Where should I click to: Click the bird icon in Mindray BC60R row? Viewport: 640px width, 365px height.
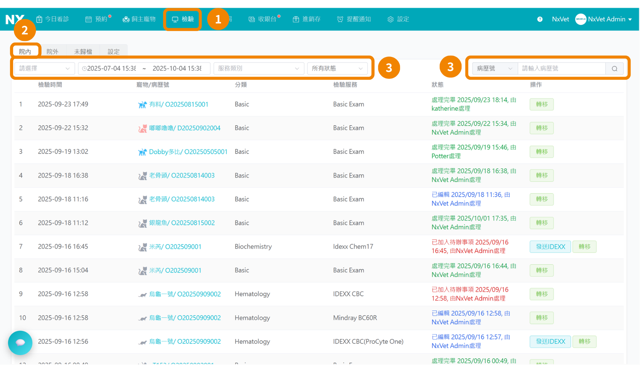click(x=142, y=318)
